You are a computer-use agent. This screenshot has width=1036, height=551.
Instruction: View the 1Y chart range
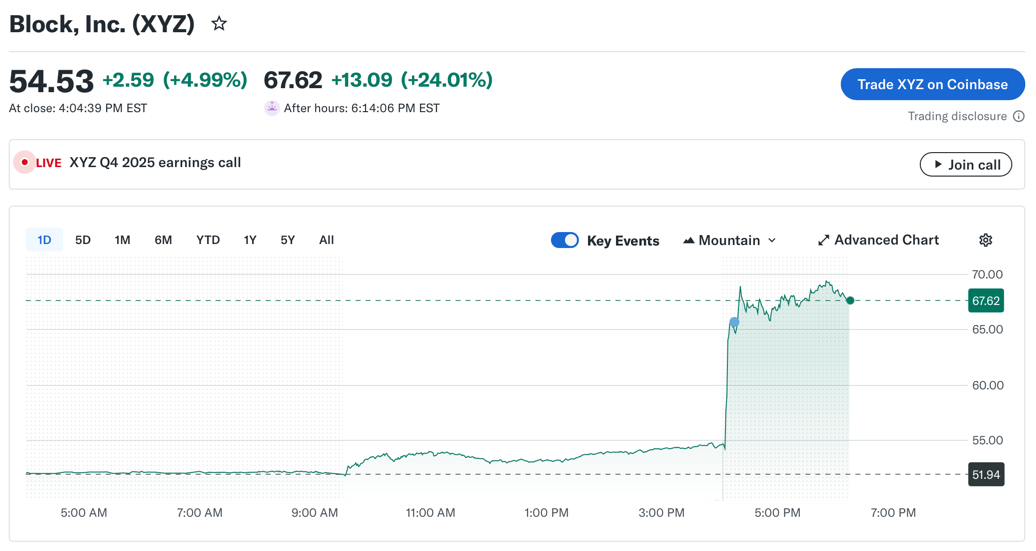pos(250,240)
